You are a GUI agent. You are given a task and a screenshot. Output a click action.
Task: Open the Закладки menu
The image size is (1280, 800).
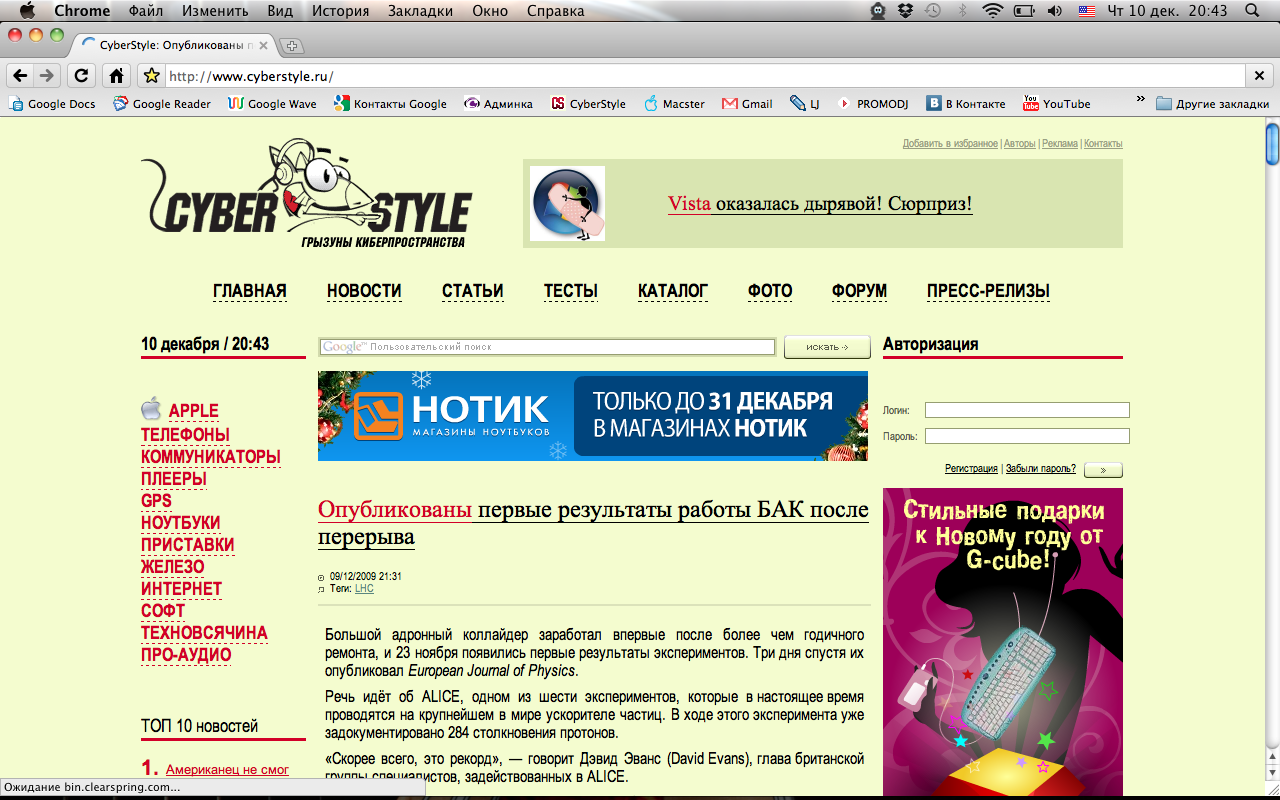(x=419, y=11)
